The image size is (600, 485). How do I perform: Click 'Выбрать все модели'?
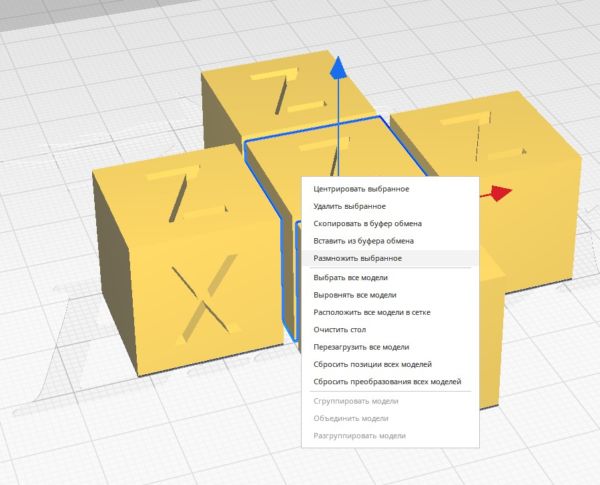(x=350, y=277)
